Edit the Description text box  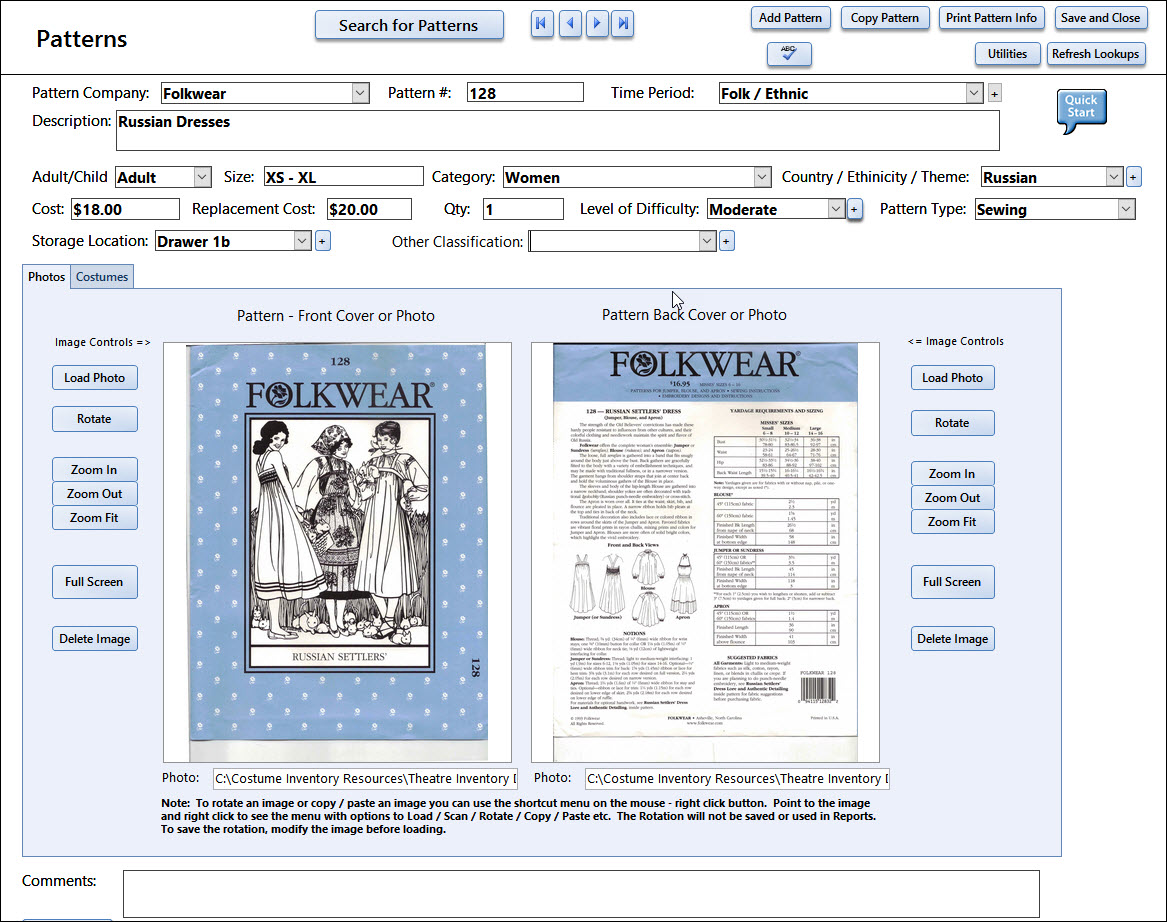point(557,131)
